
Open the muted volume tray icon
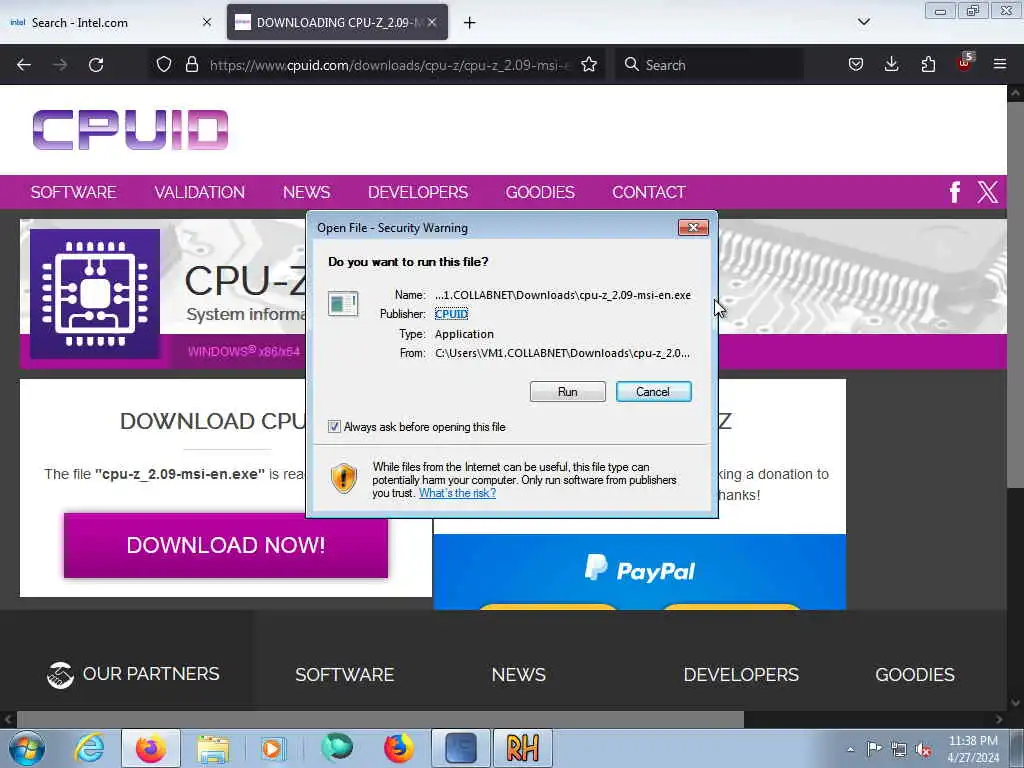[x=923, y=749]
